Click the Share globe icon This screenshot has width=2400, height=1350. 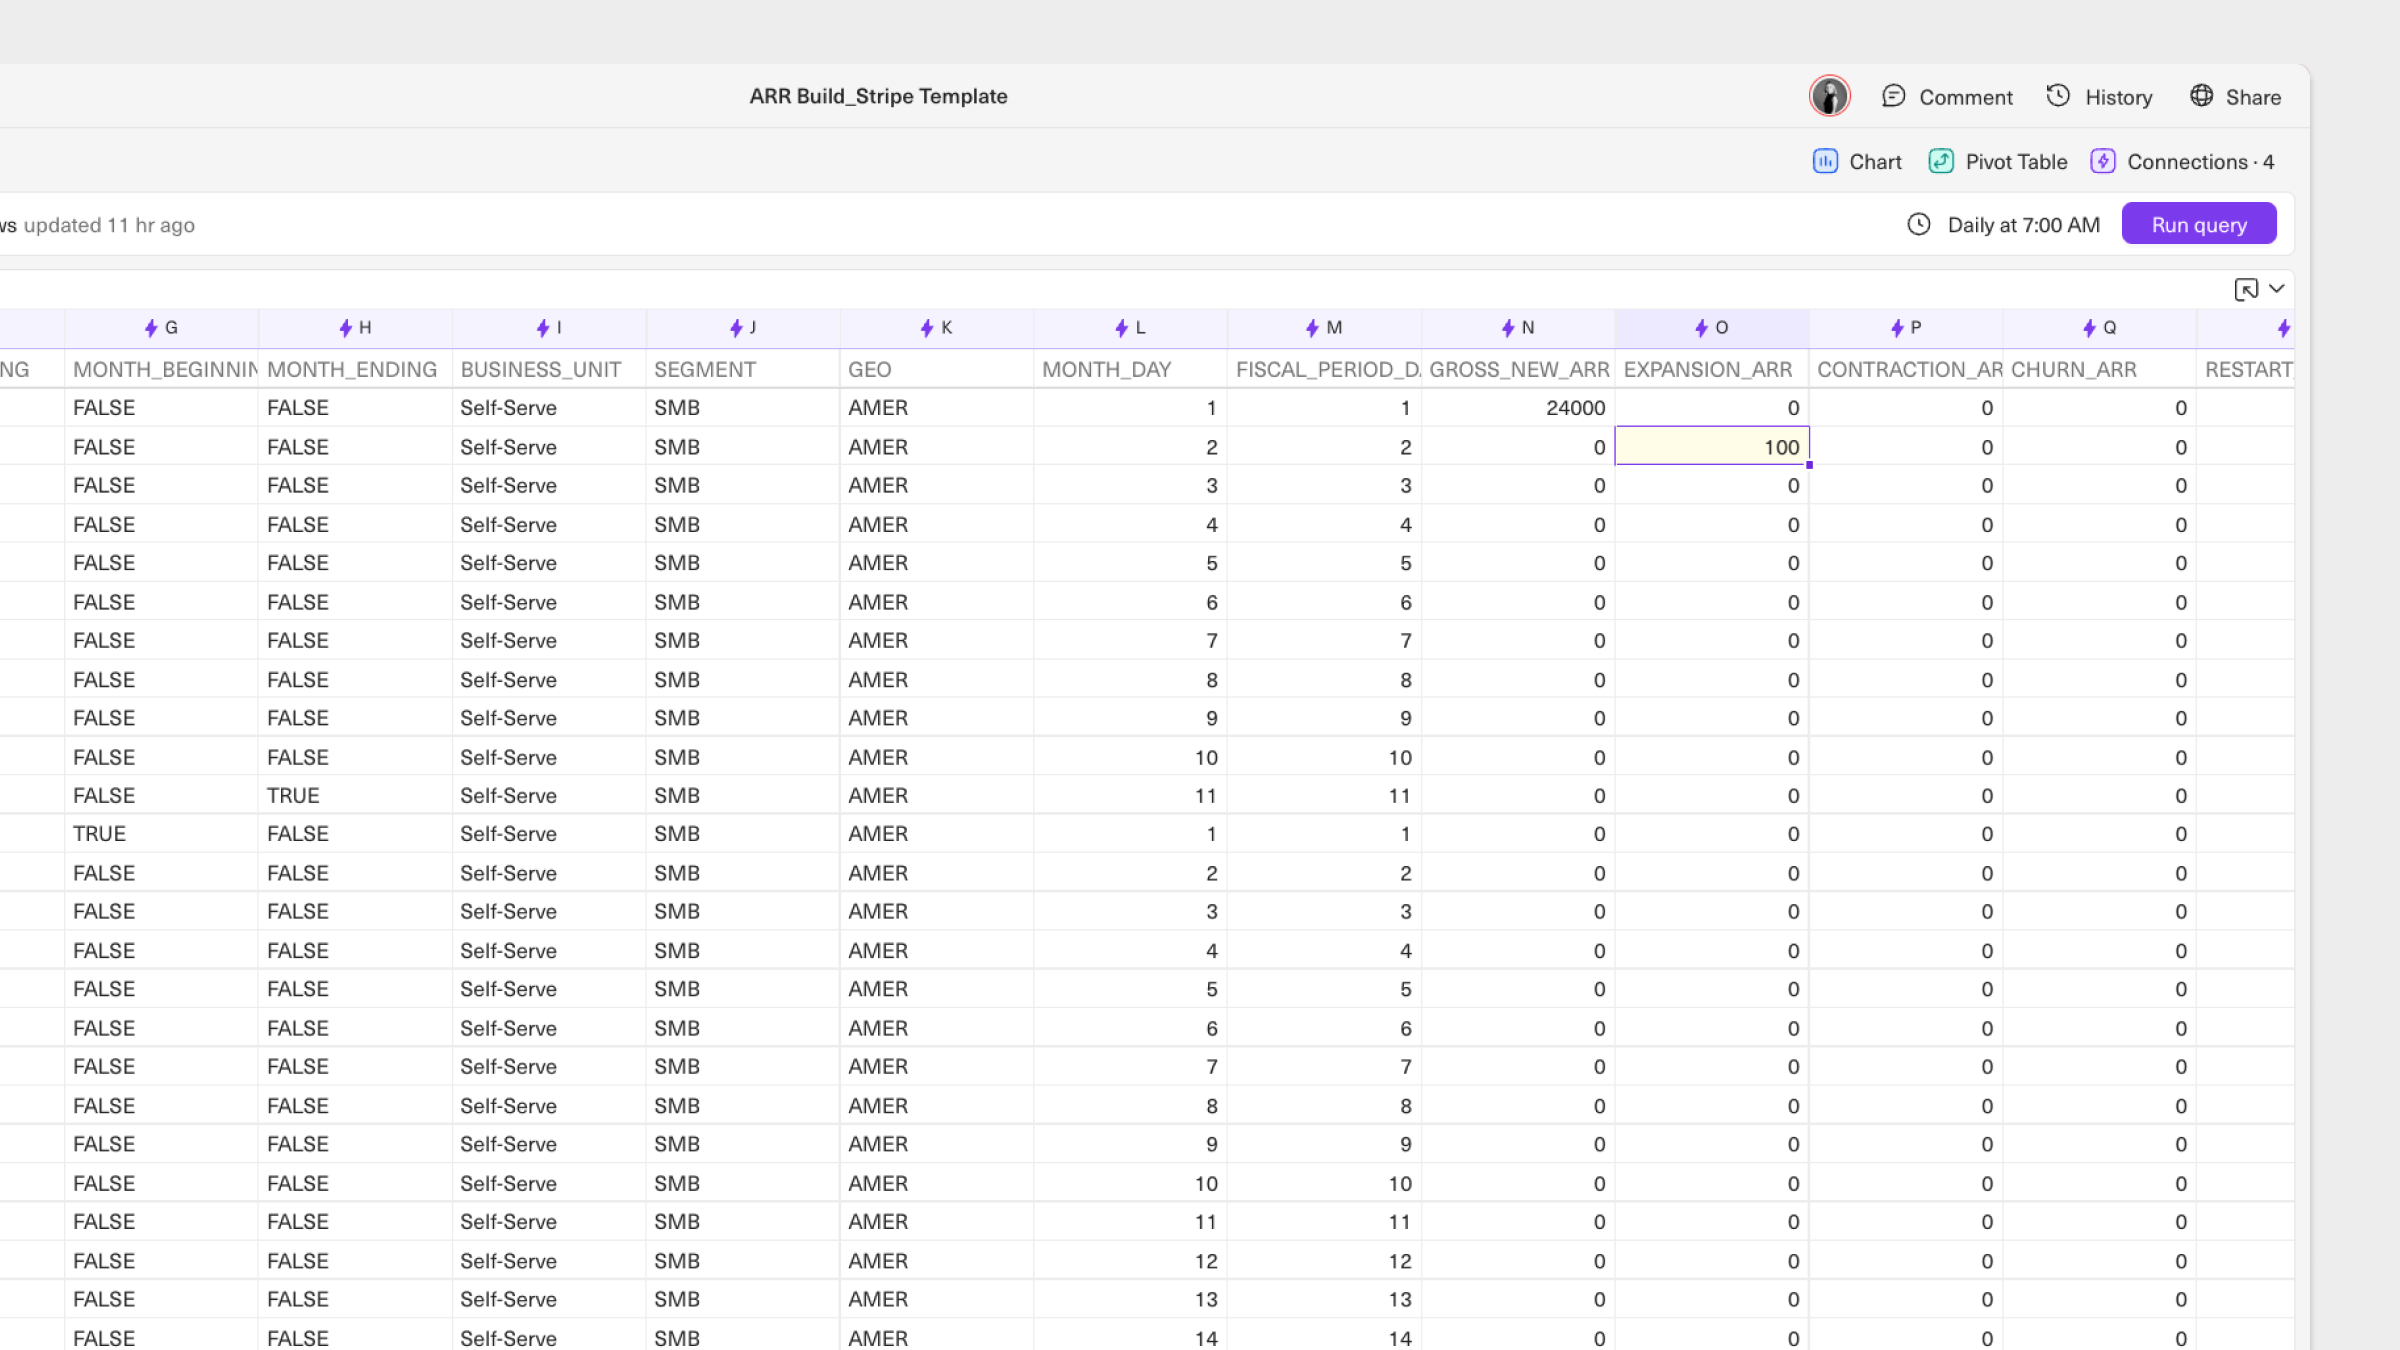coord(2201,96)
